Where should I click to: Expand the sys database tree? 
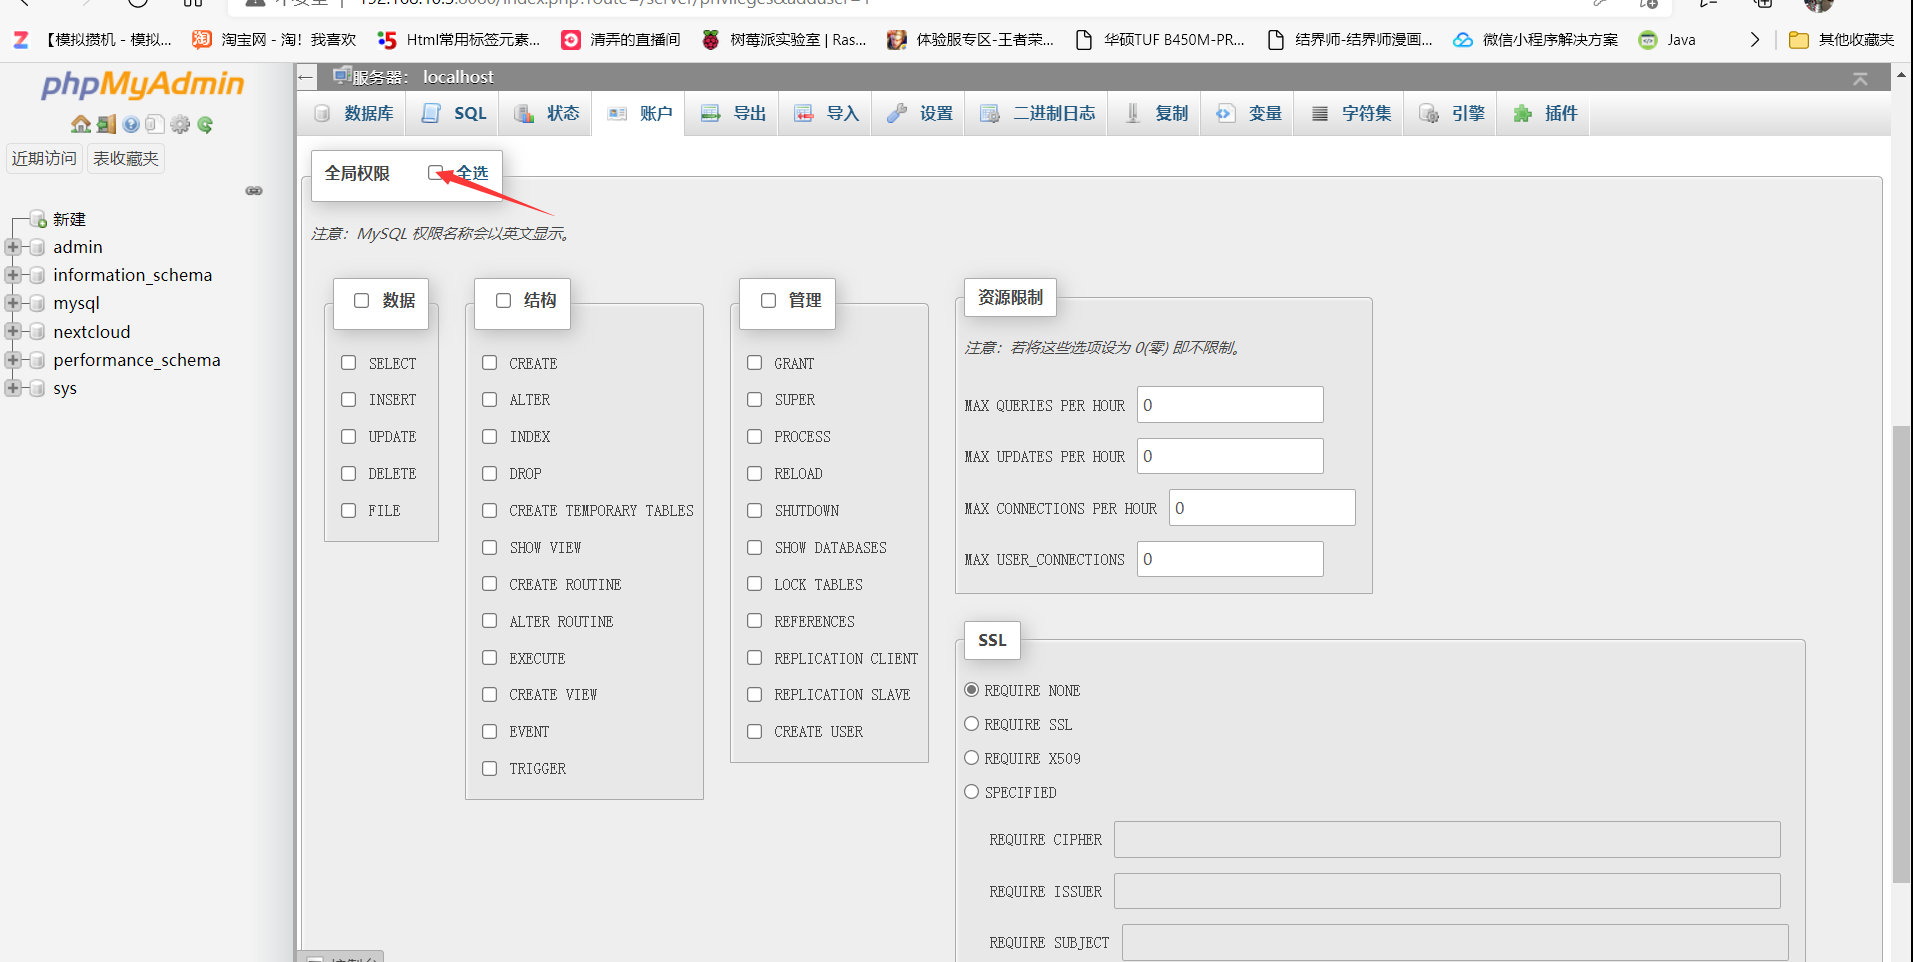coord(13,388)
